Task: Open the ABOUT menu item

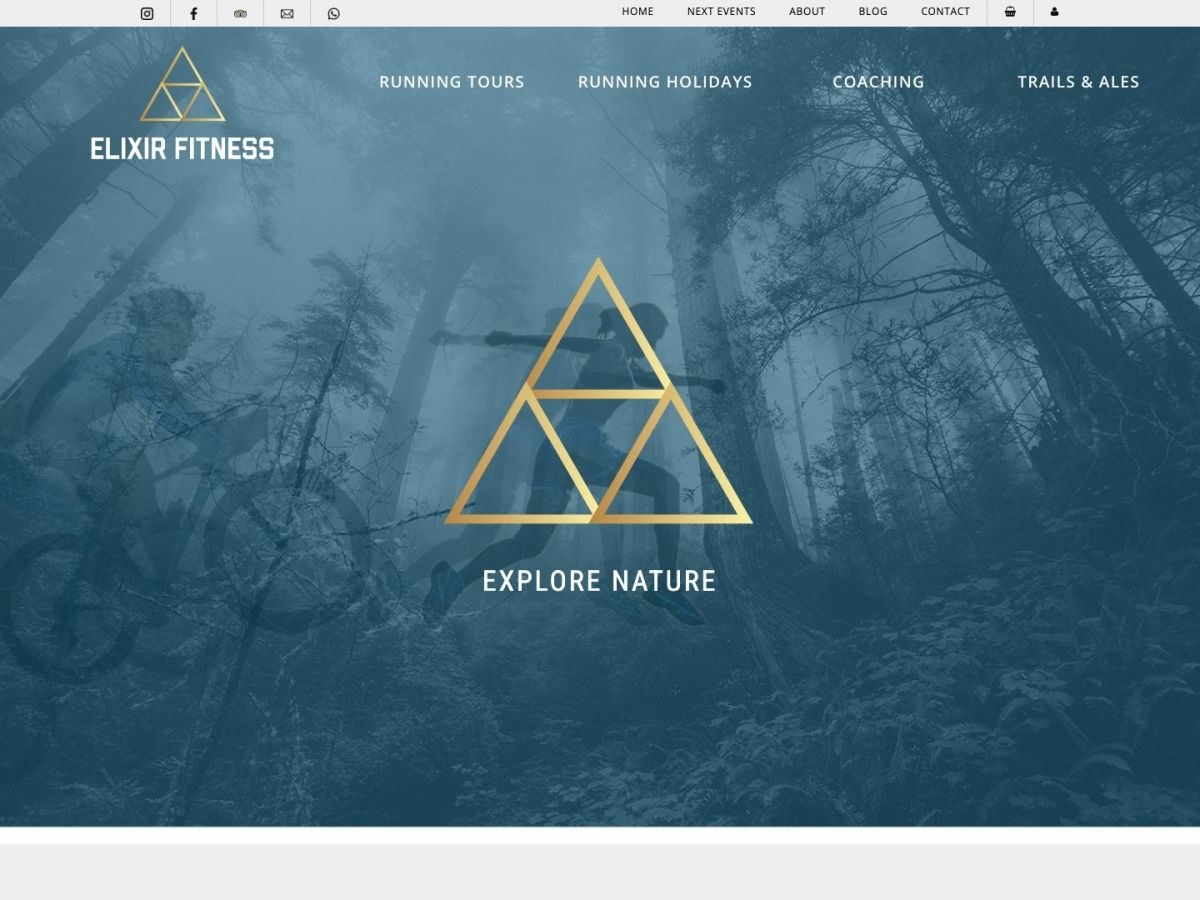Action: pos(807,12)
